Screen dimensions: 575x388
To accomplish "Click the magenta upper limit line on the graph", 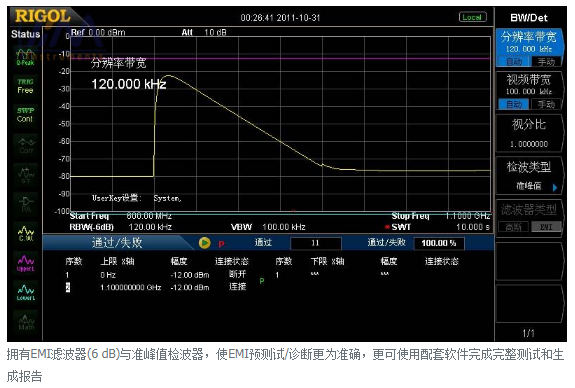I will [x=281, y=58].
